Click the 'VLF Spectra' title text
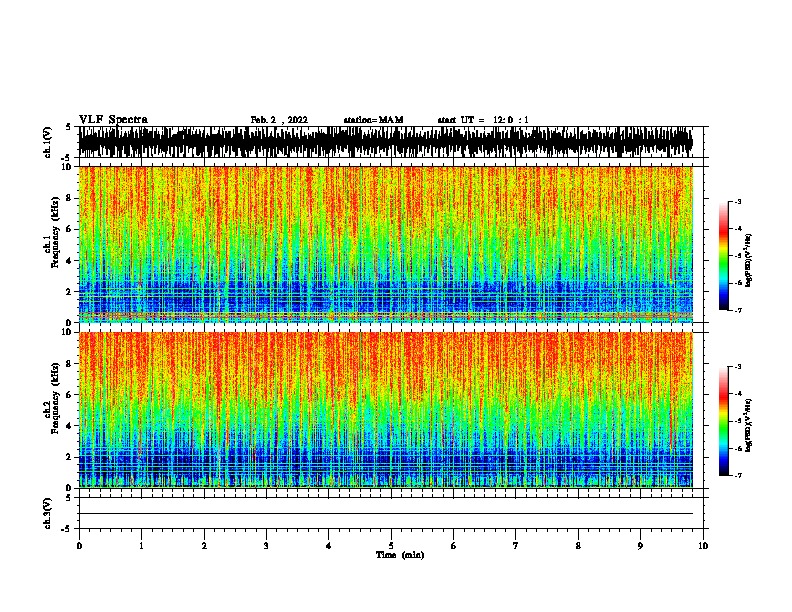This screenshot has width=792, height=612. (x=113, y=120)
